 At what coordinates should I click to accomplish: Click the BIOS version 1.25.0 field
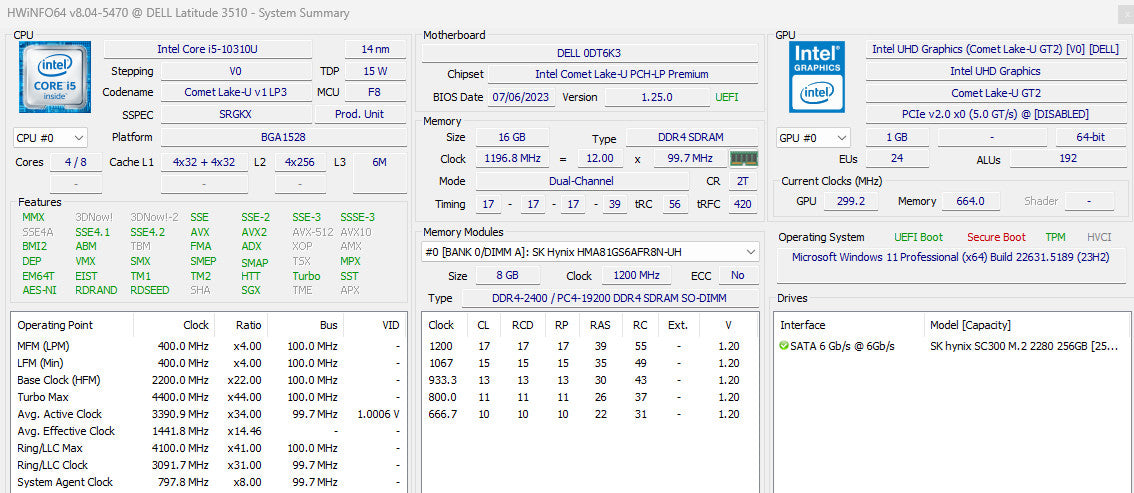click(657, 98)
